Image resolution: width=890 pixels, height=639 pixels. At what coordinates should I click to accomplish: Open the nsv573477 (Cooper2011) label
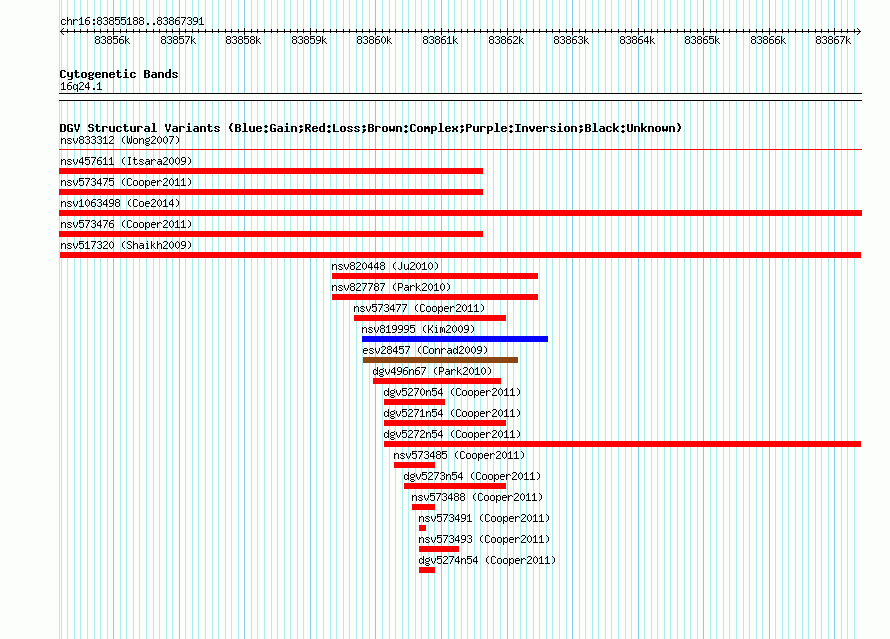coord(419,308)
